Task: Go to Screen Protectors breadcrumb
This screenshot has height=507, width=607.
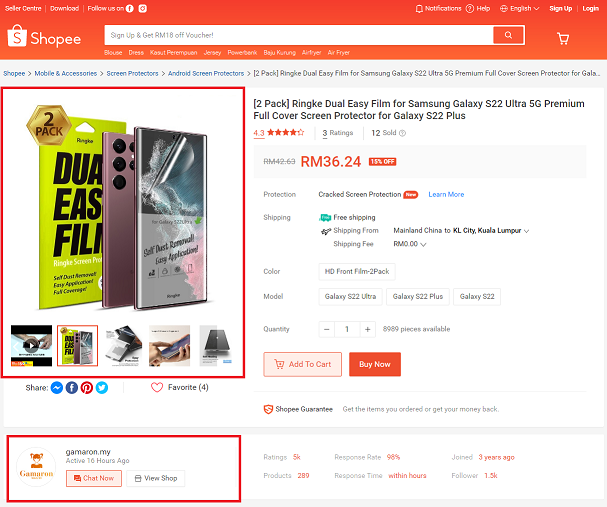Action: pos(132,74)
